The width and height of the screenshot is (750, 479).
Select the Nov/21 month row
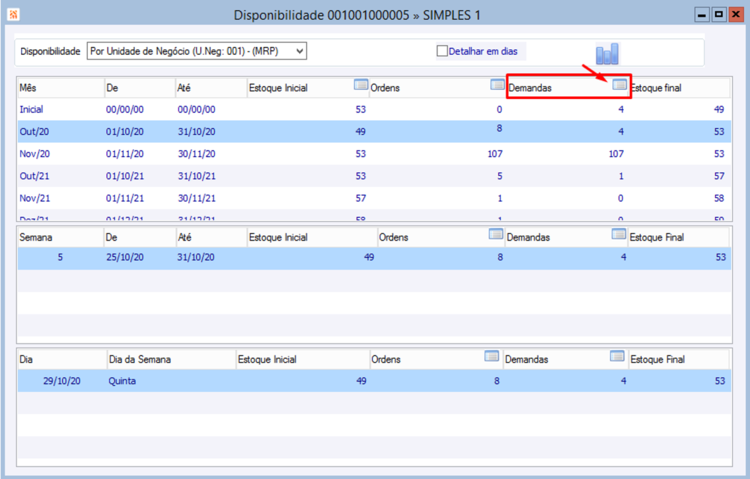point(374,198)
